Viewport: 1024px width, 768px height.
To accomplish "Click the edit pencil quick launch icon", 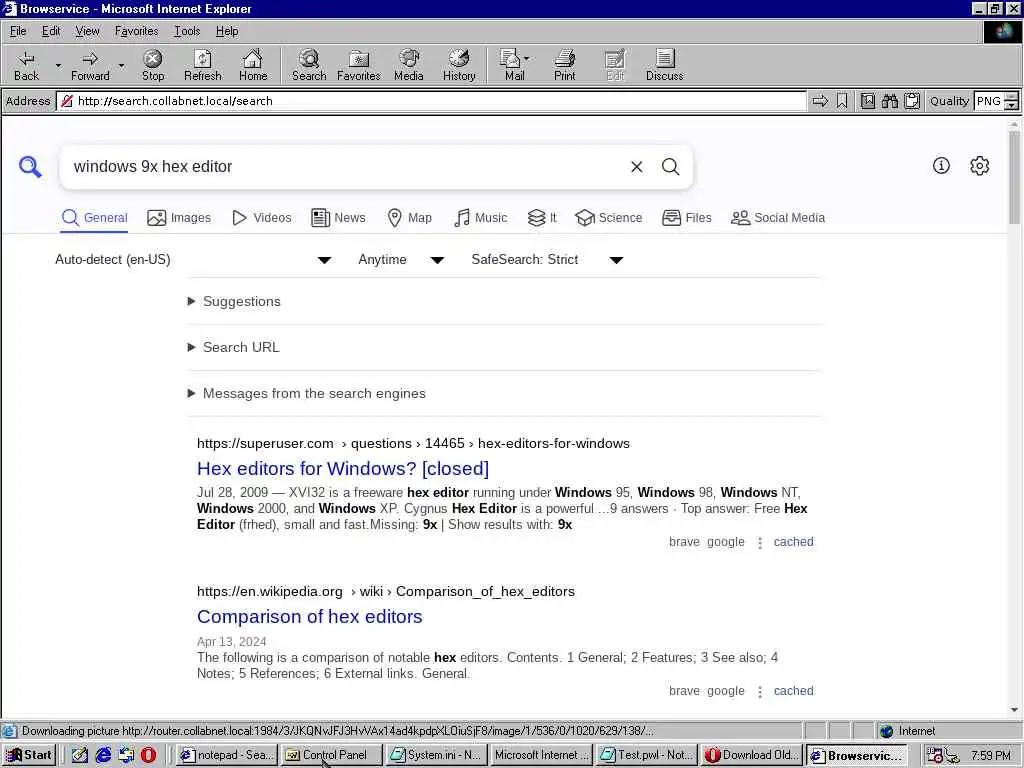I will 80,755.
